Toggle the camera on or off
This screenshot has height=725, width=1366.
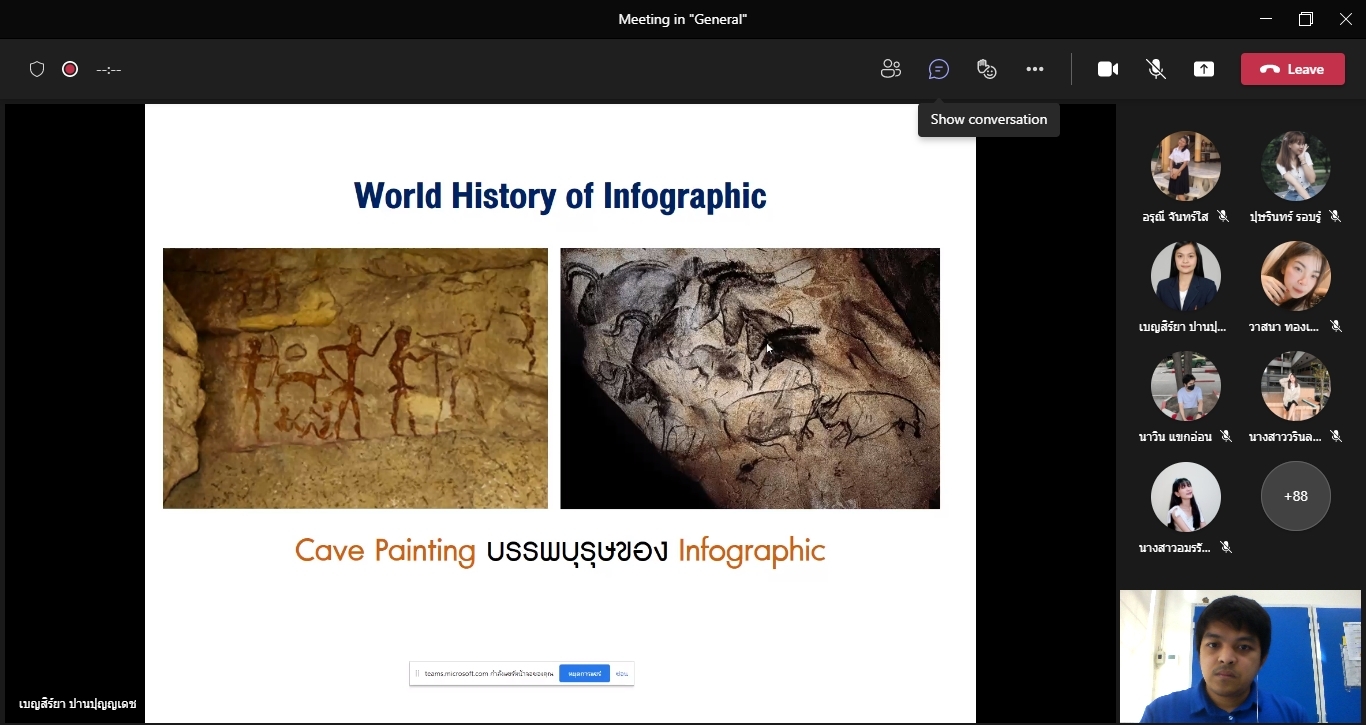point(1107,69)
